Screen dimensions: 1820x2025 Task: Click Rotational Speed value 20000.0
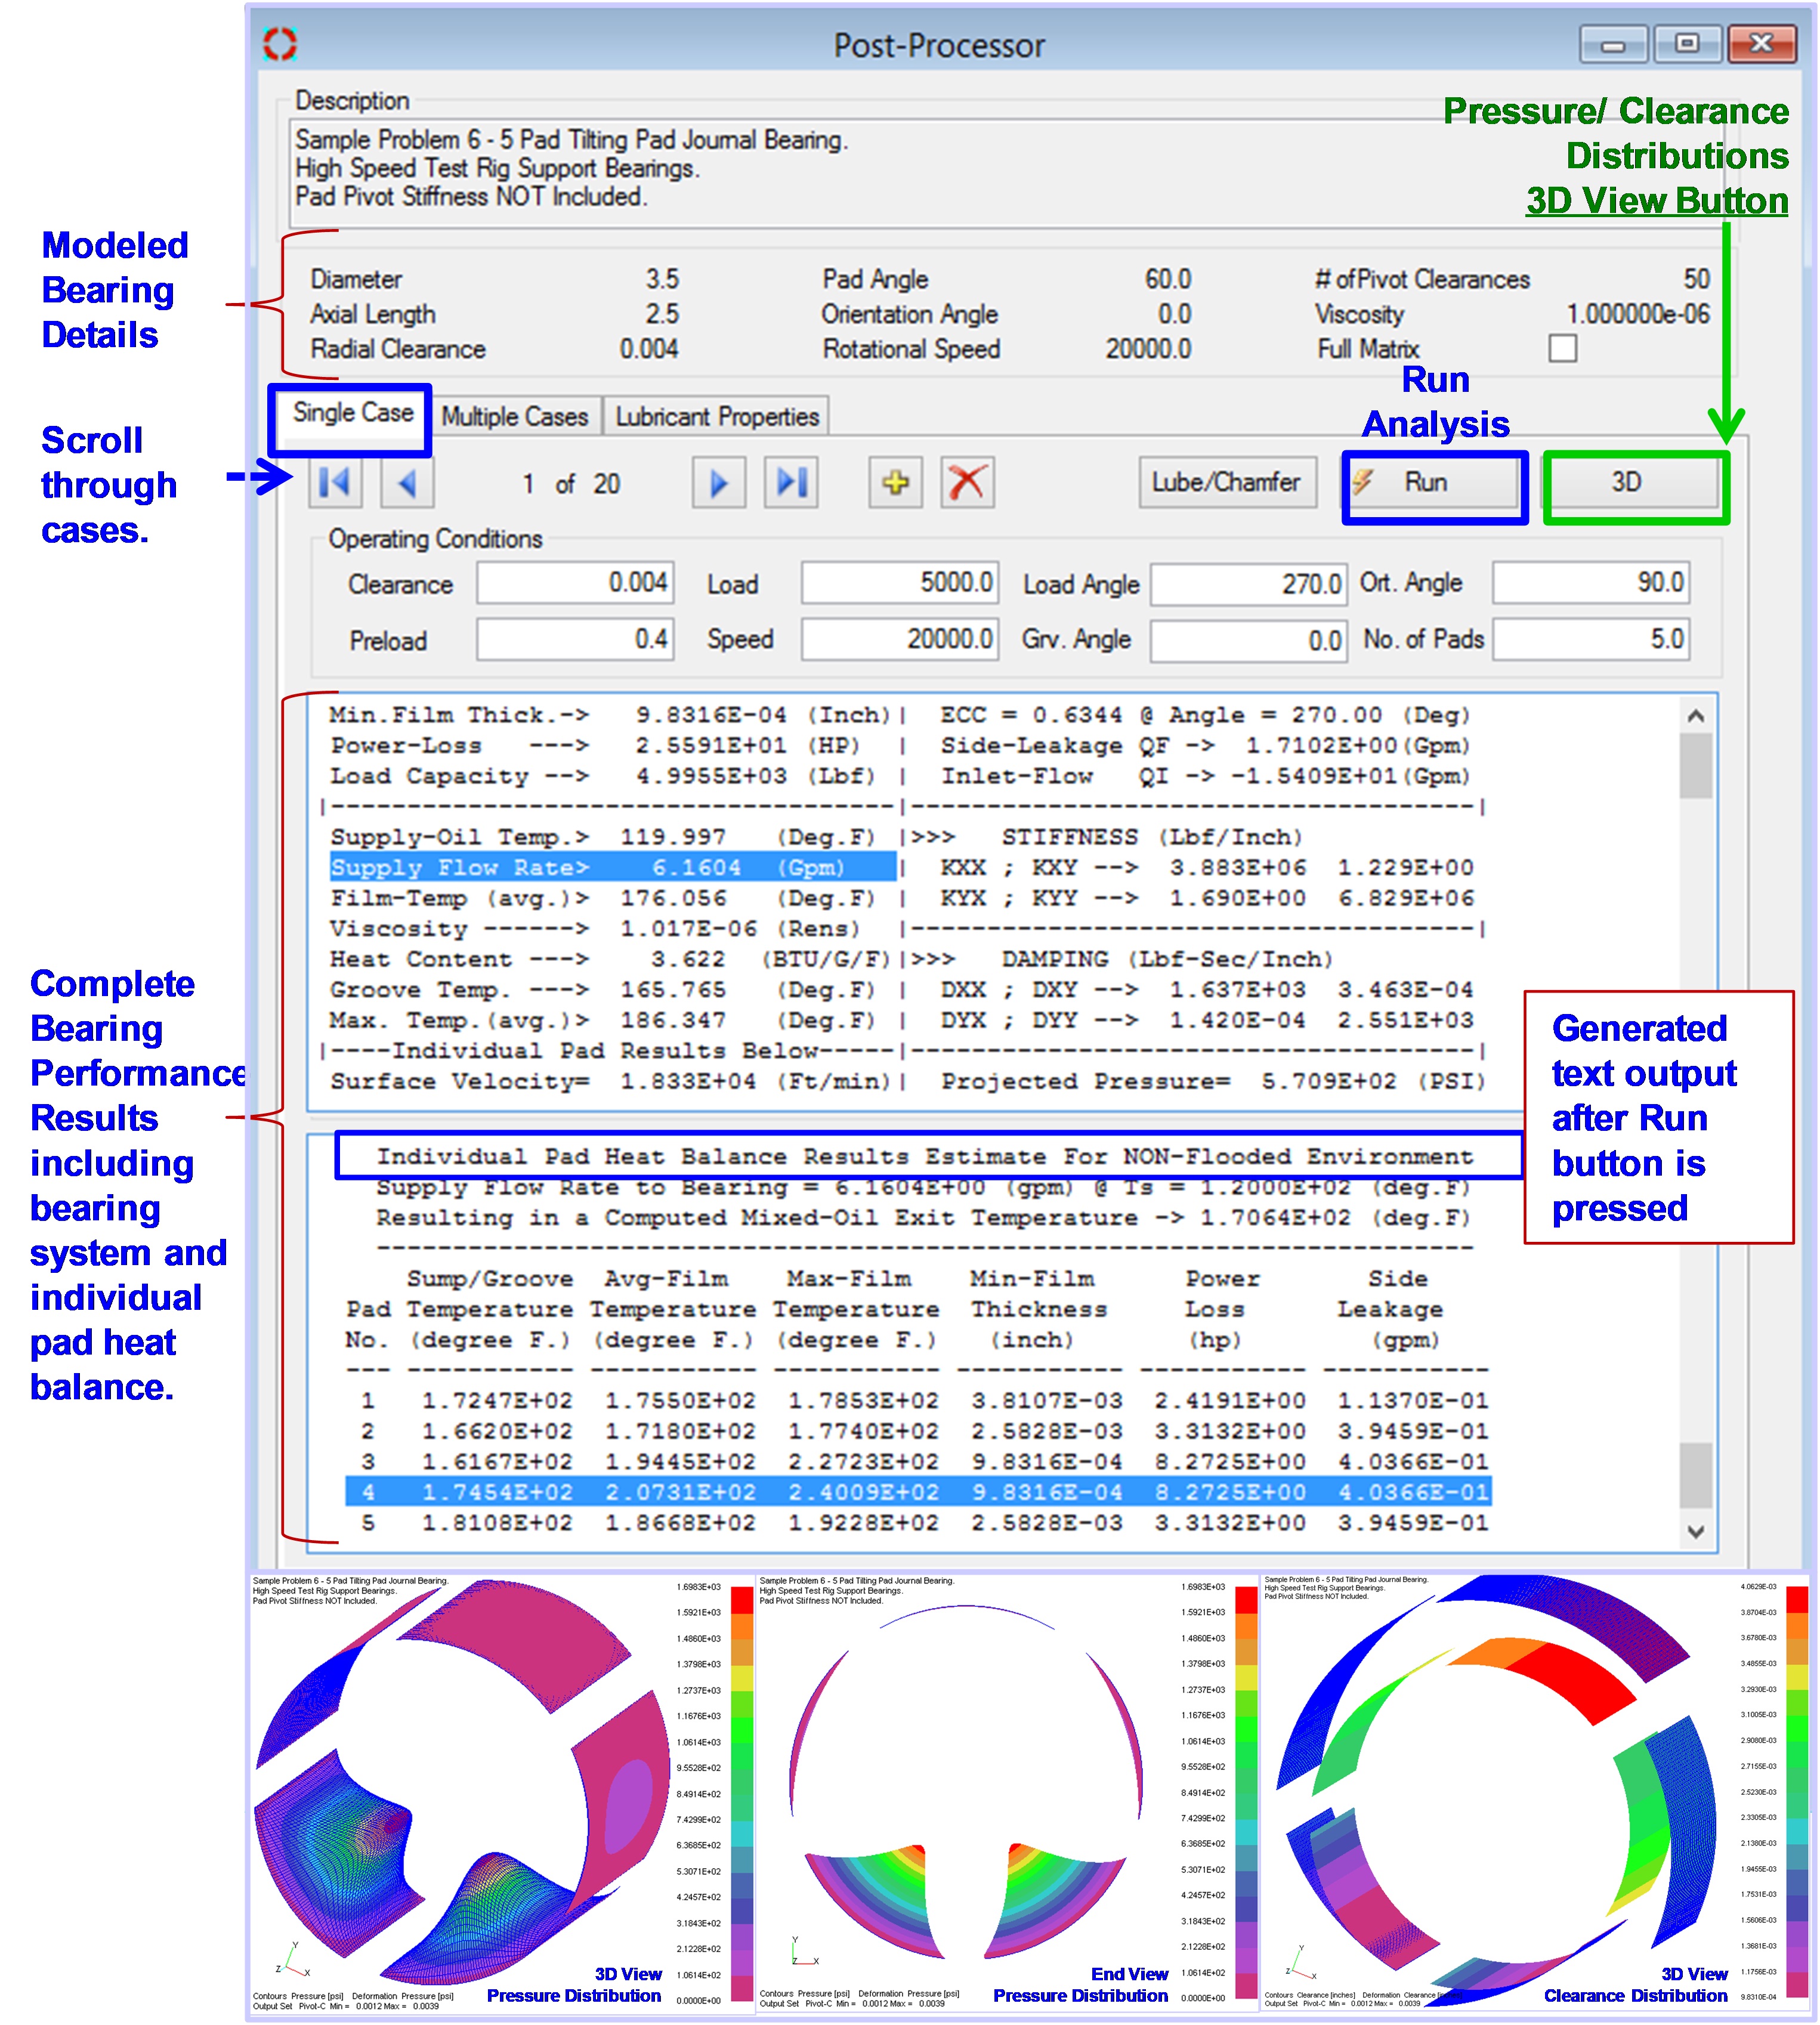tap(1149, 349)
